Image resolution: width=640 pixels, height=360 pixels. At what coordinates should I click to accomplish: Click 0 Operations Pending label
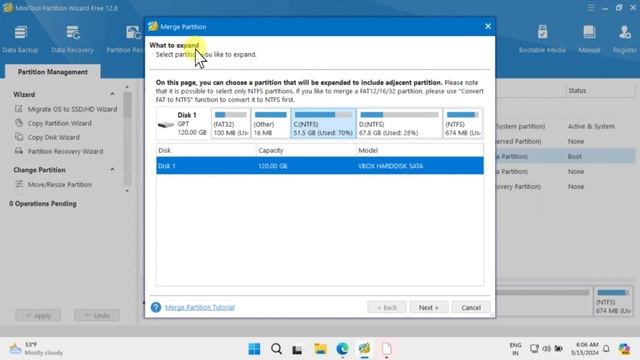[43, 203]
